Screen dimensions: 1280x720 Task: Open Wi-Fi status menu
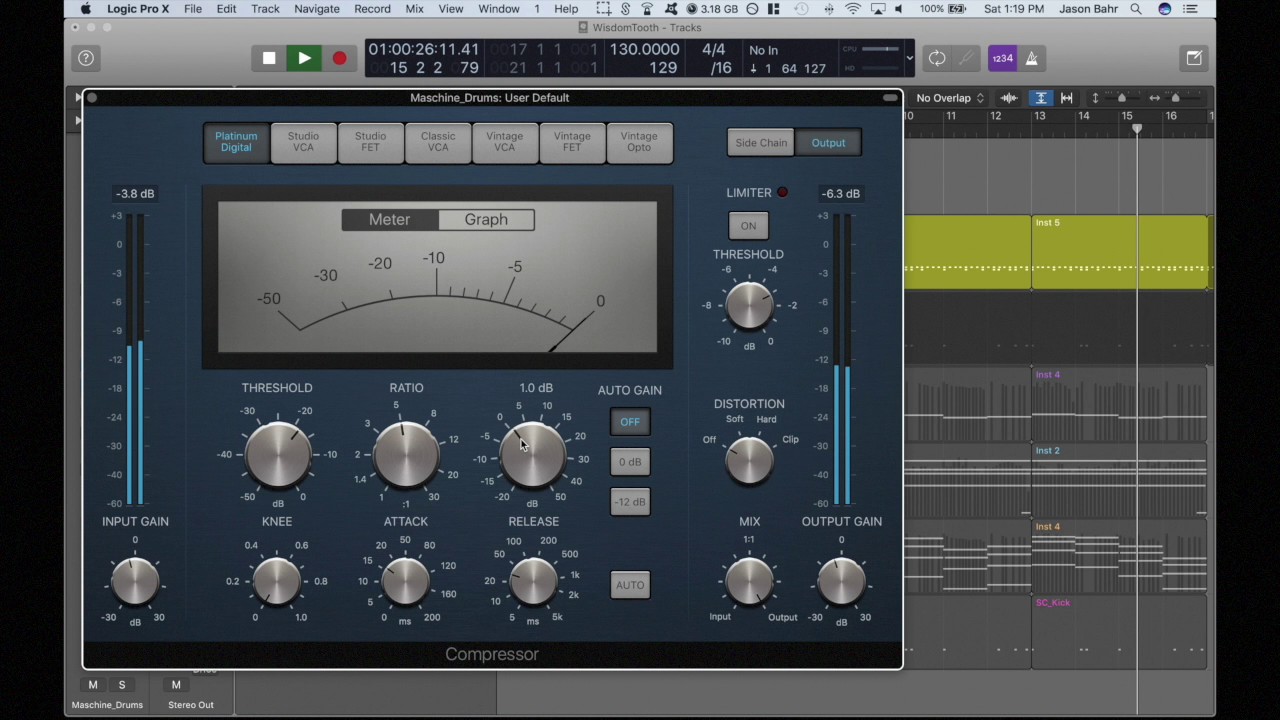(x=853, y=9)
